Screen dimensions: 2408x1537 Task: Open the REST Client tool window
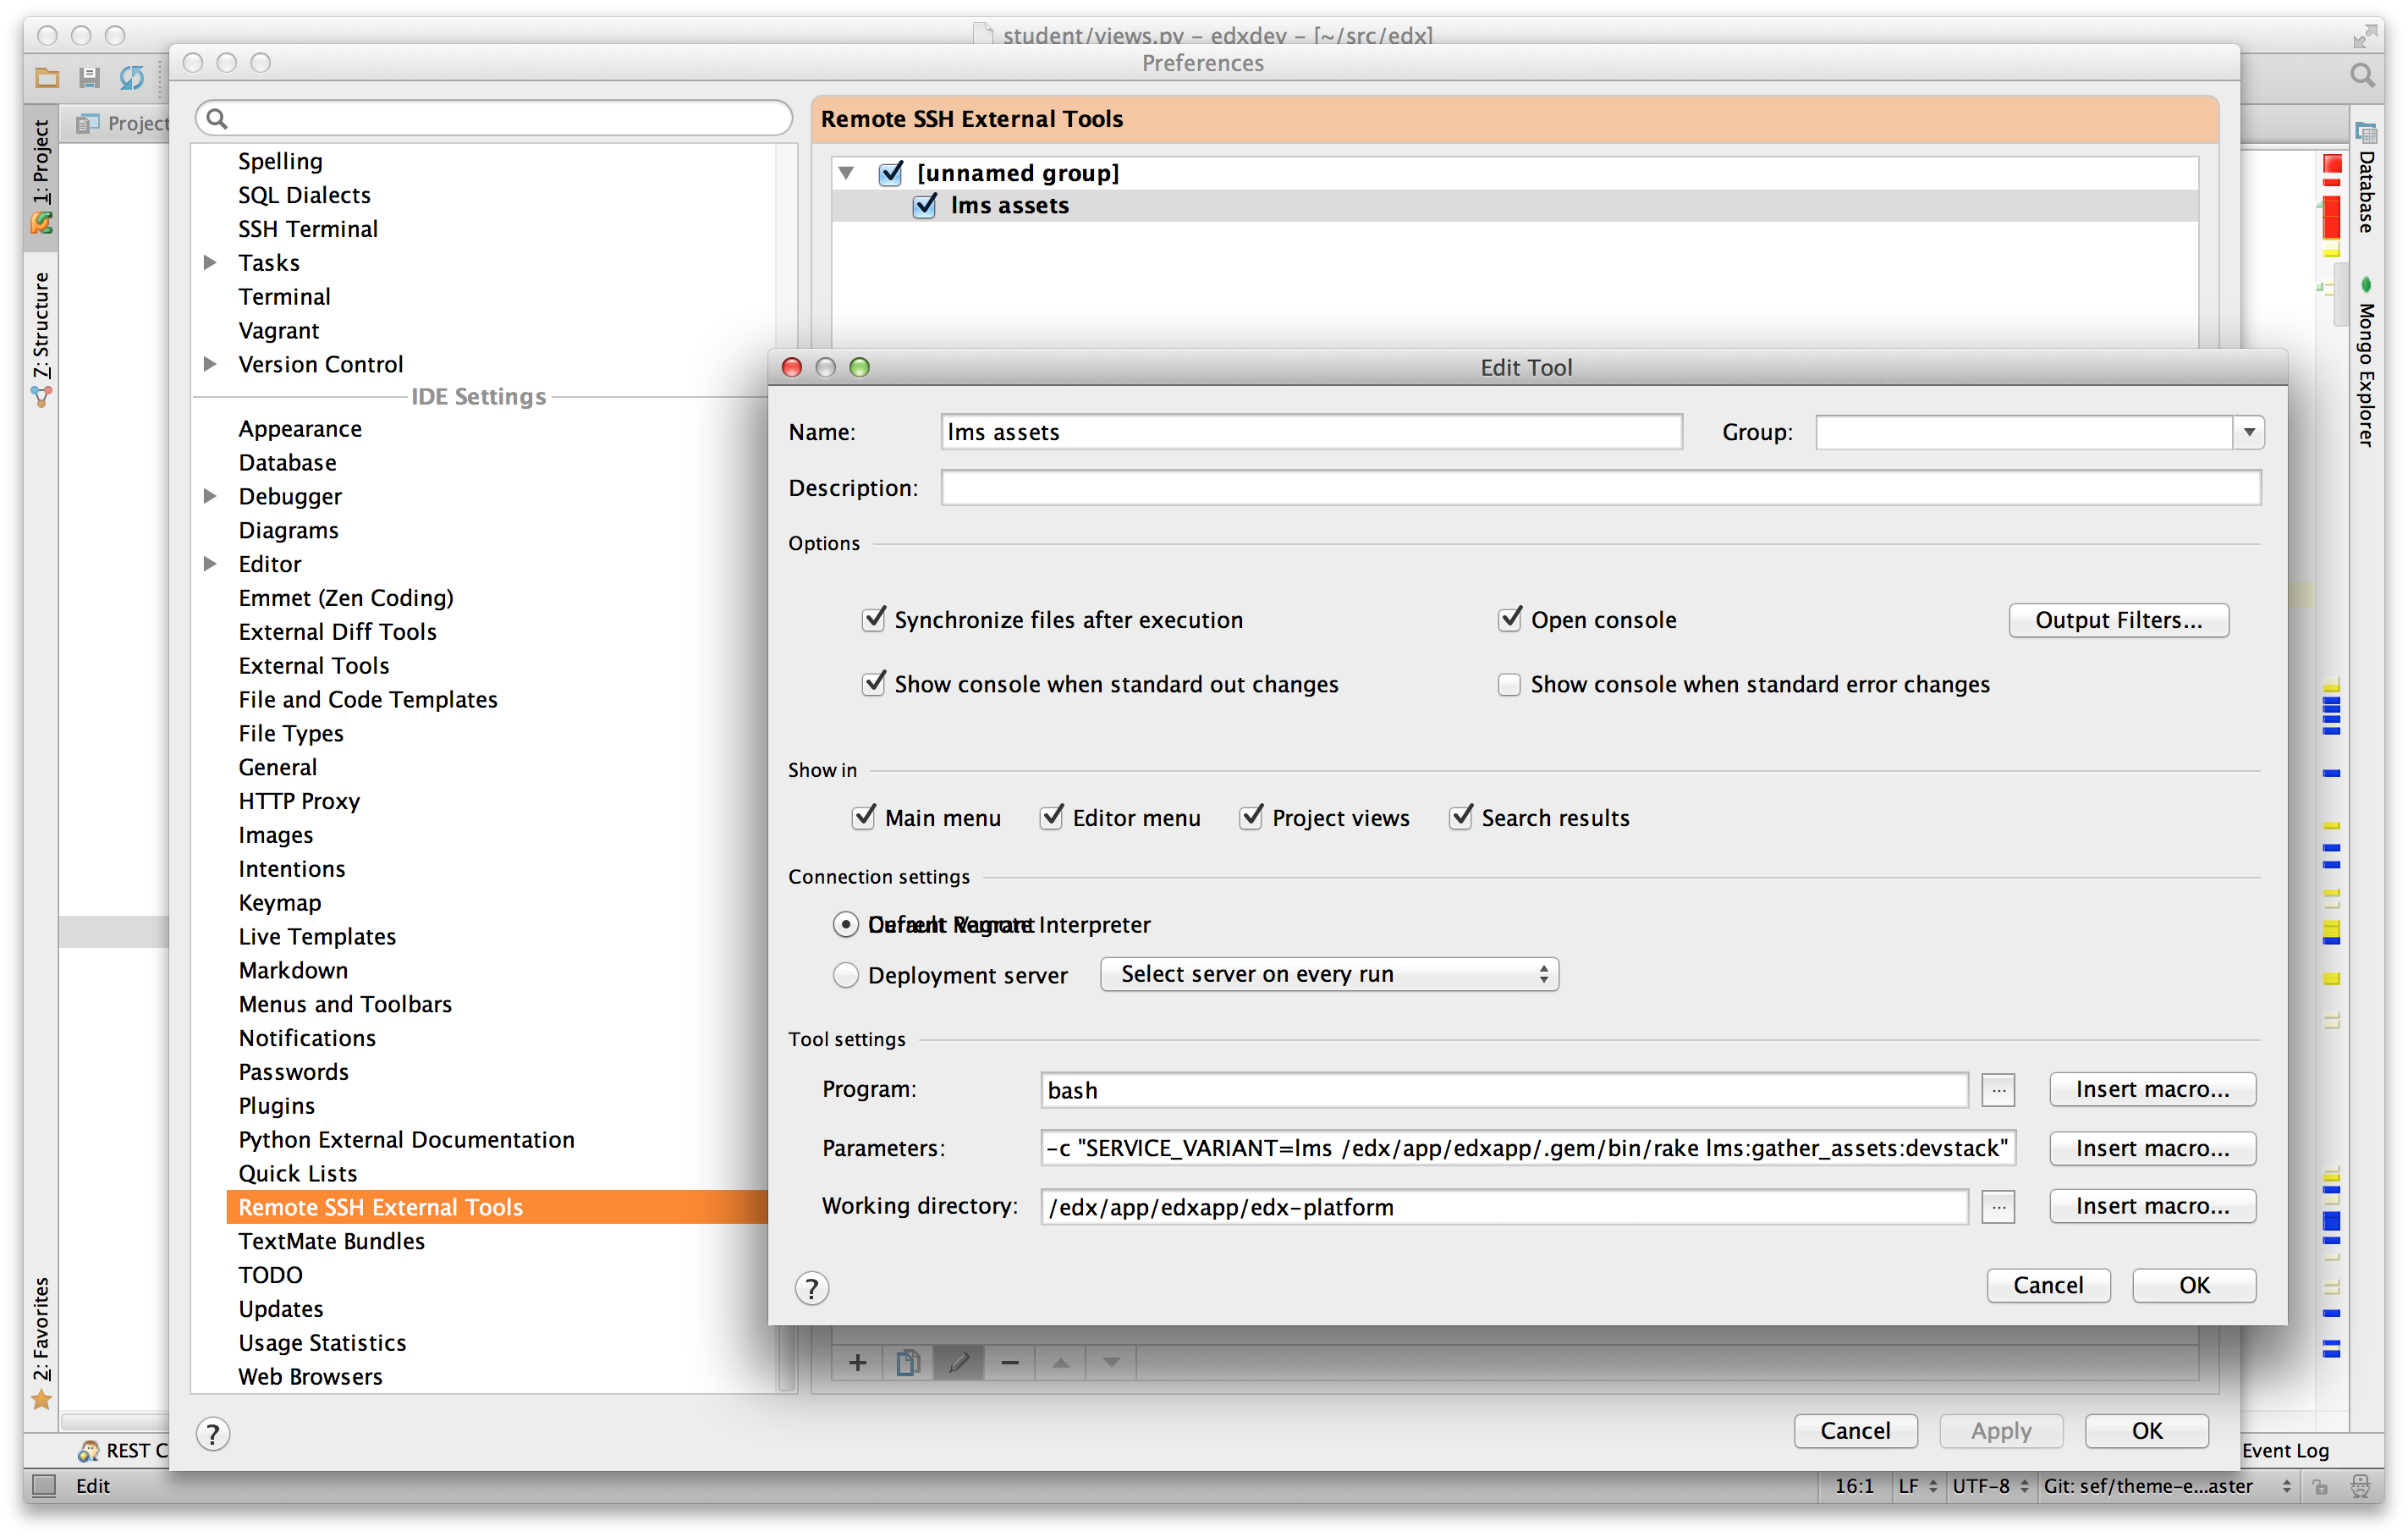(123, 1450)
